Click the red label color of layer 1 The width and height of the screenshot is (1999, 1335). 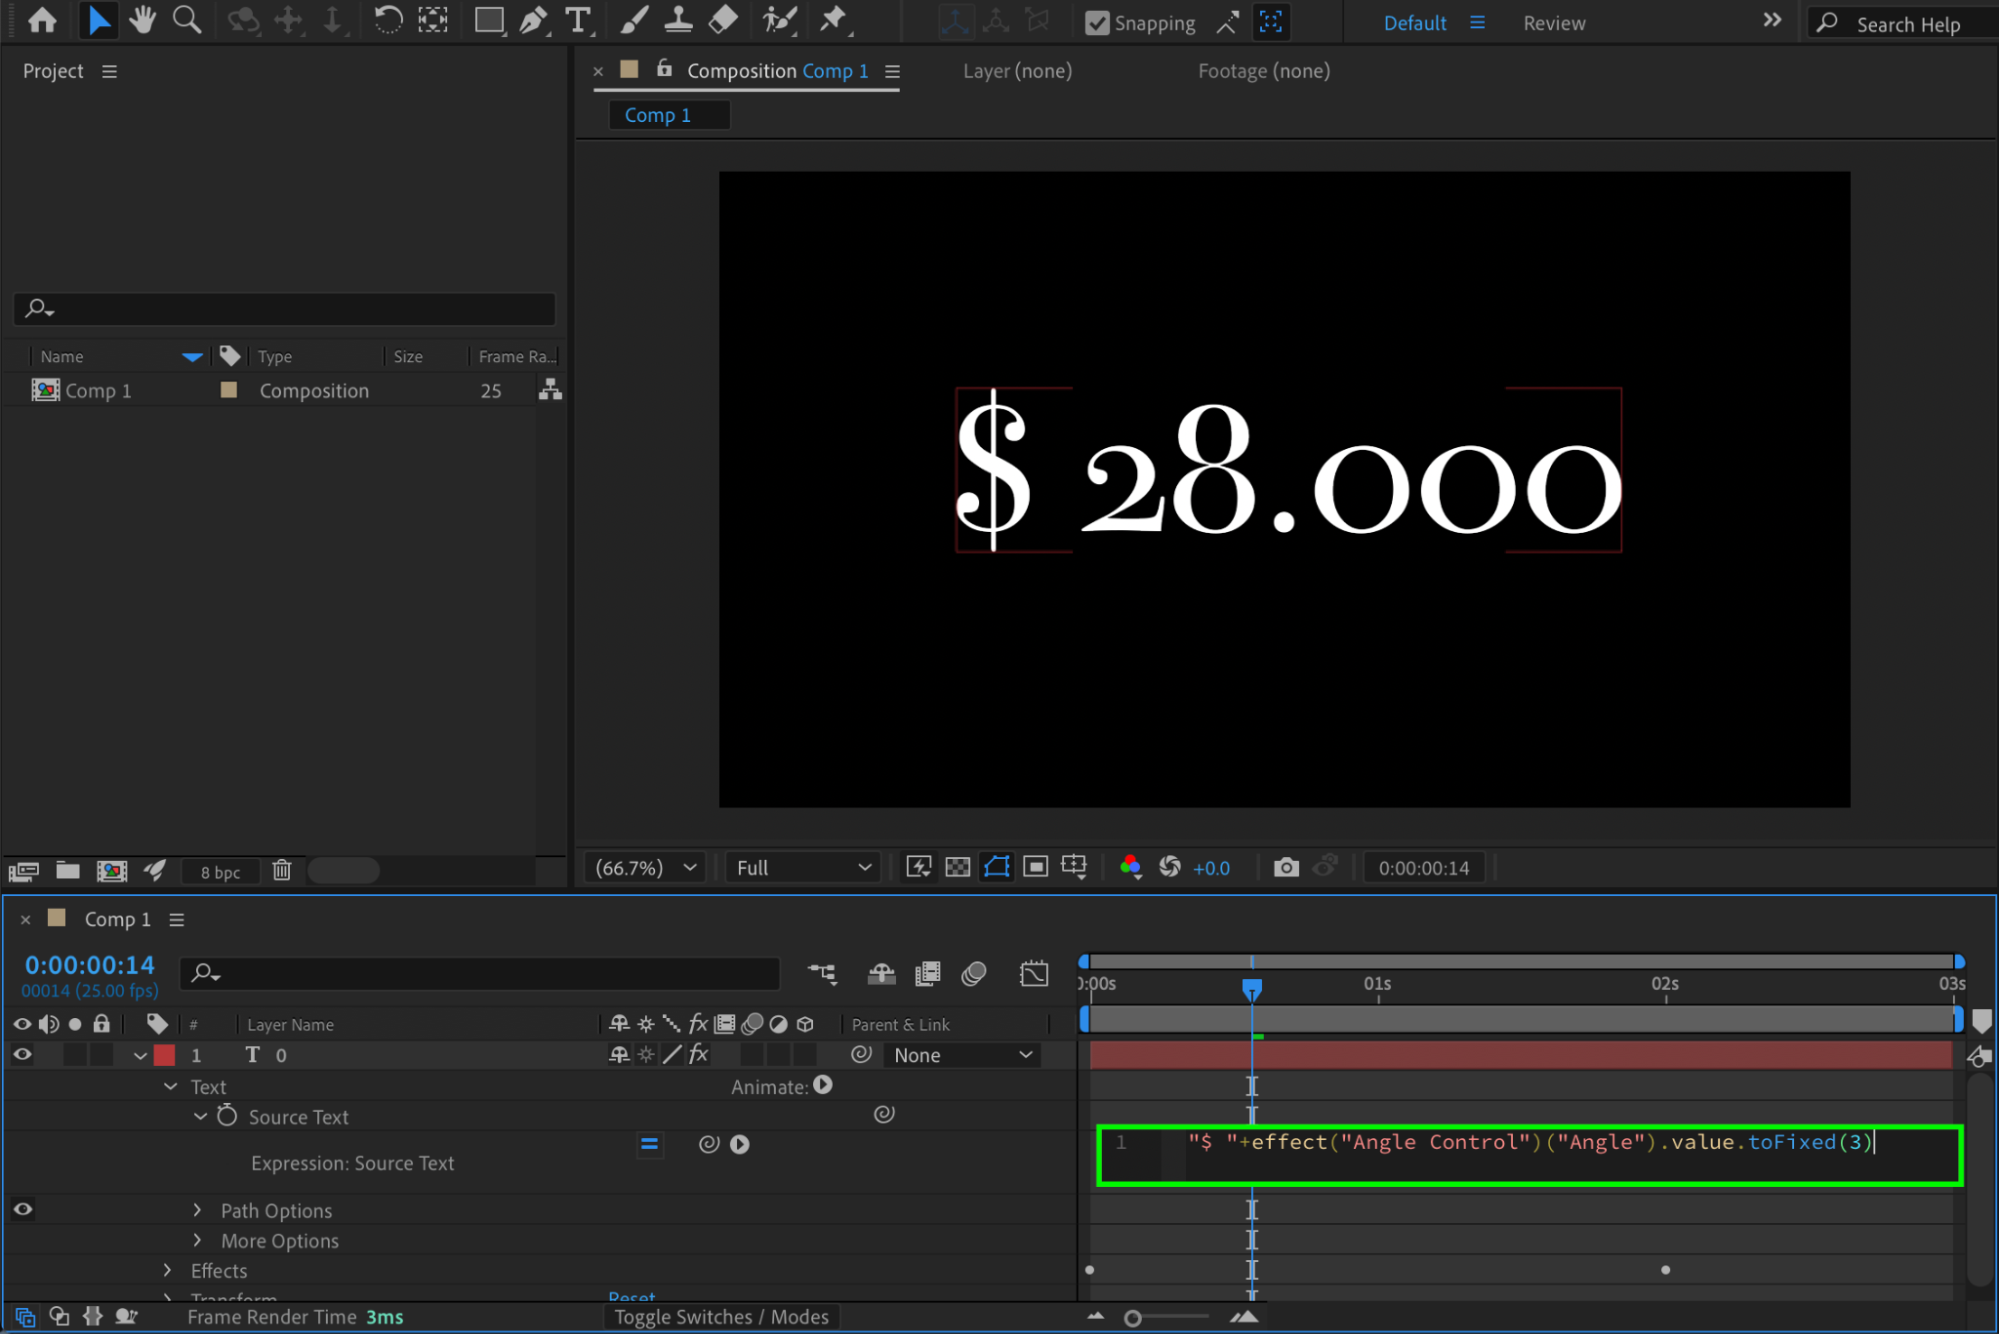[x=164, y=1055]
